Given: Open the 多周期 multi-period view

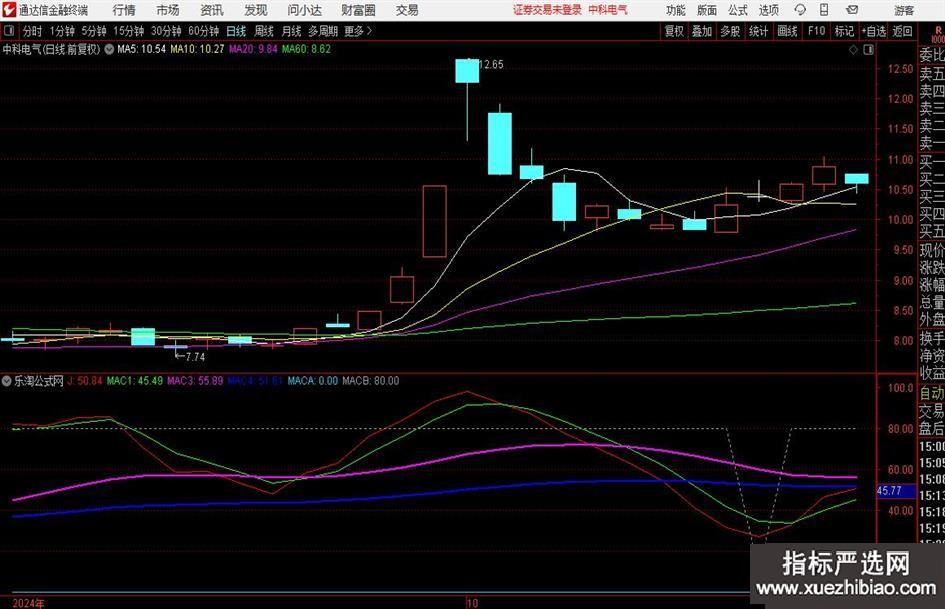Looking at the screenshot, I should coord(323,31).
